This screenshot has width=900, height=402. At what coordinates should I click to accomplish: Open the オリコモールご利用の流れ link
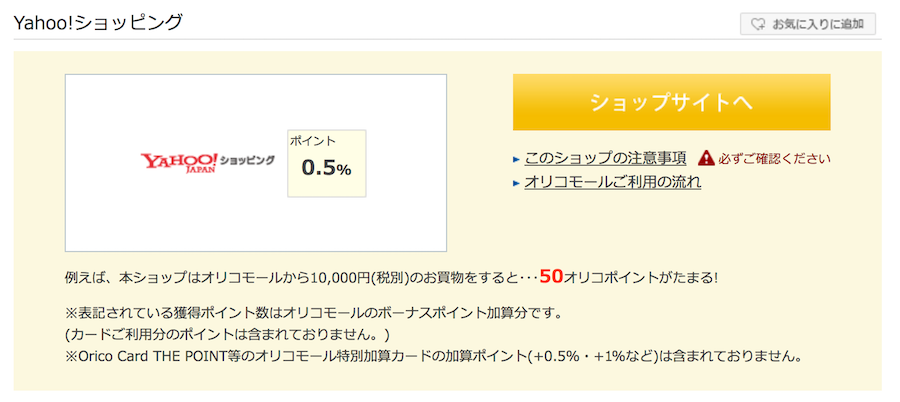(x=612, y=183)
